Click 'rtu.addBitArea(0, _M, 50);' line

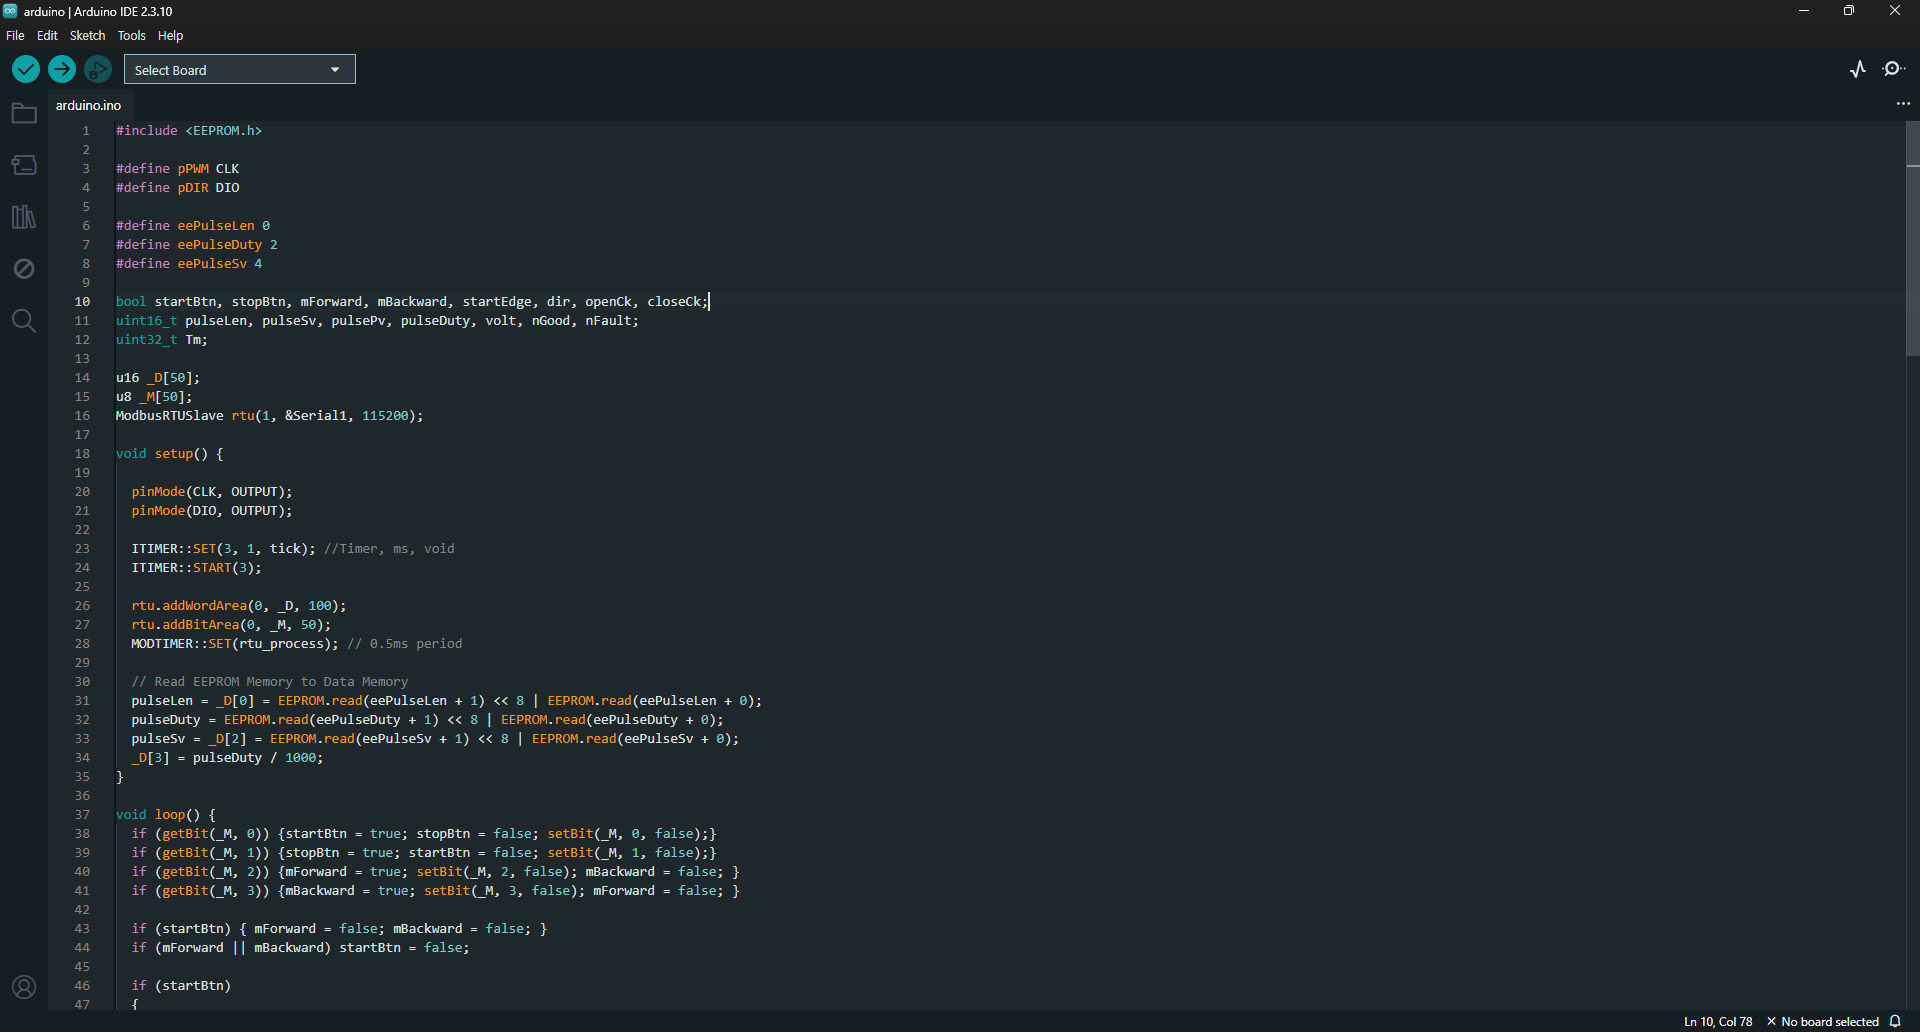[x=231, y=625]
